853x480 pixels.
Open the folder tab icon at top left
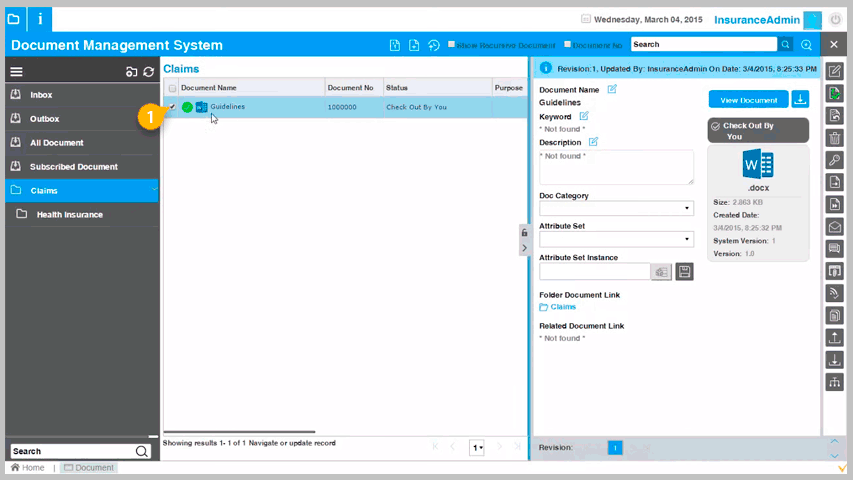(x=14, y=19)
